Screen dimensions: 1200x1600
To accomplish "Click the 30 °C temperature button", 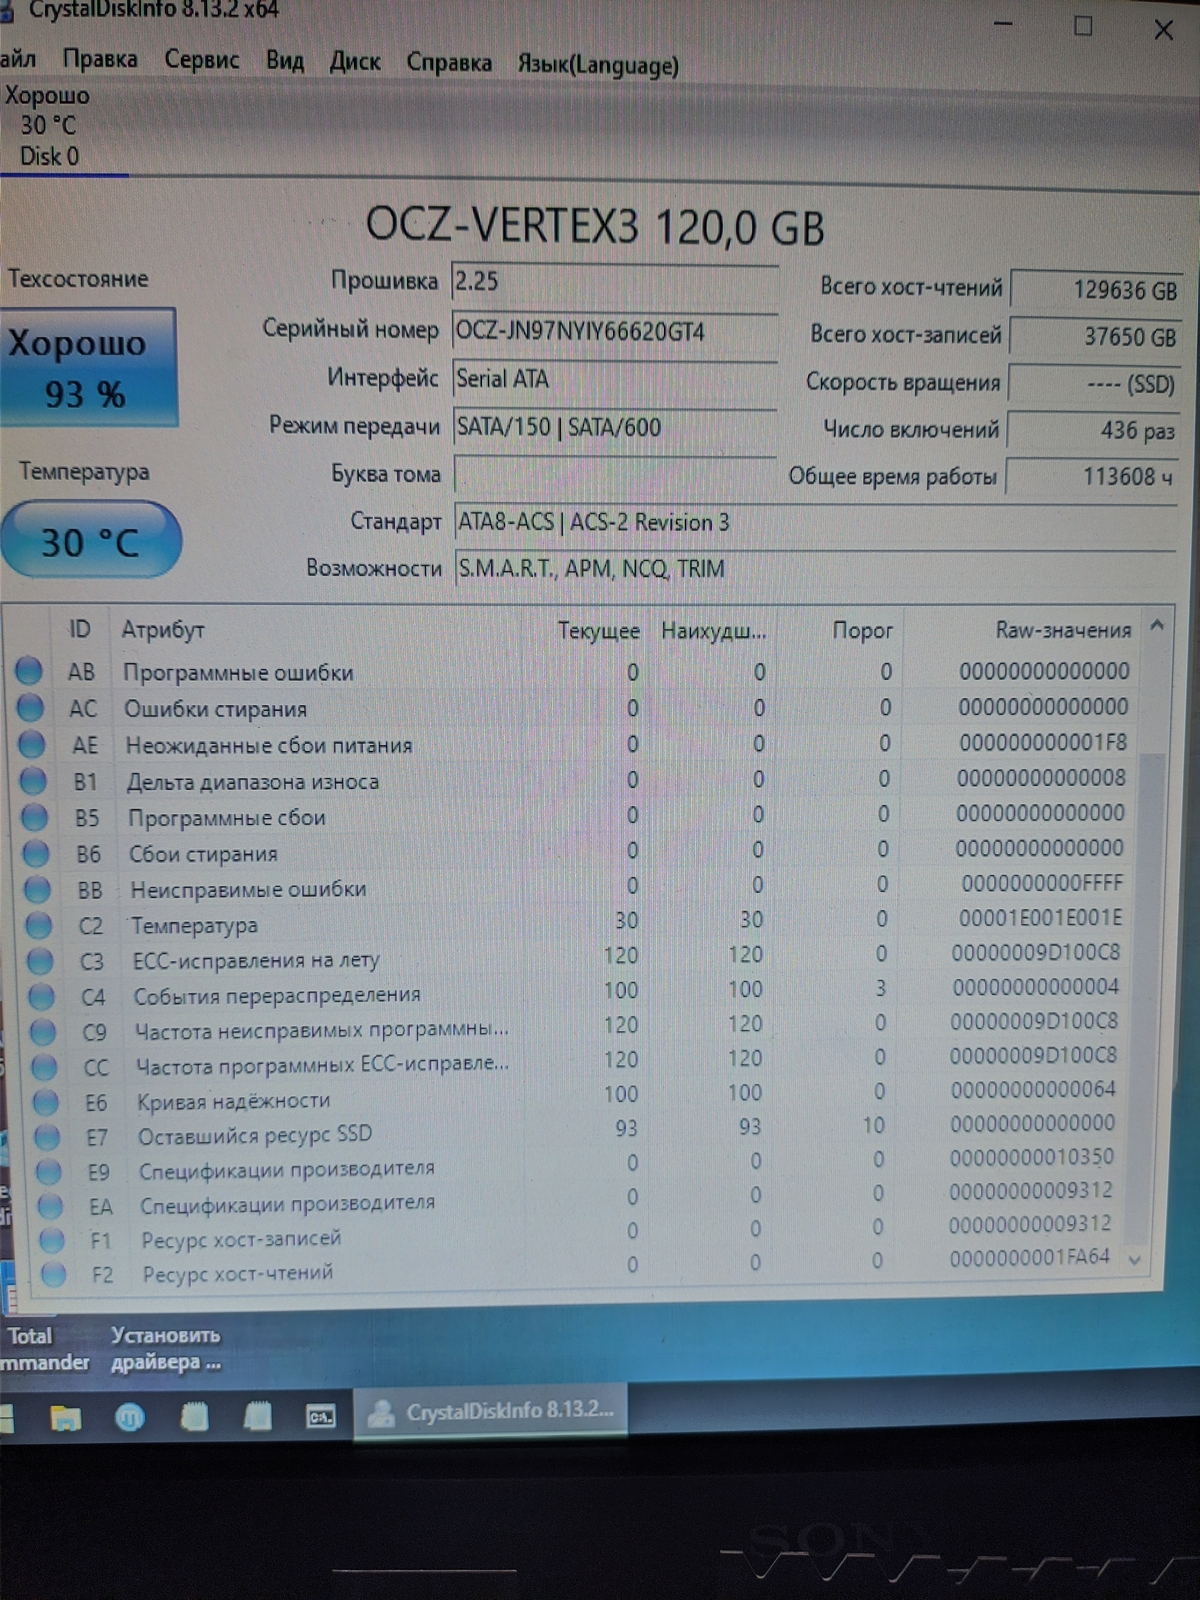I will click(x=90, y=540).
